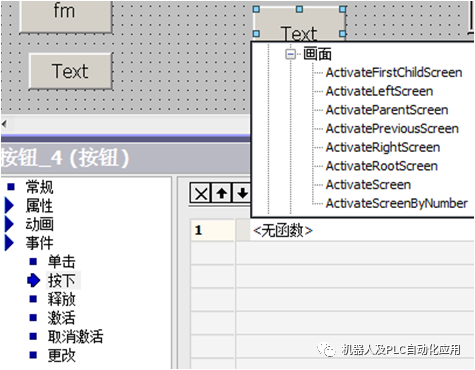Click the 画面 category label

317,54
